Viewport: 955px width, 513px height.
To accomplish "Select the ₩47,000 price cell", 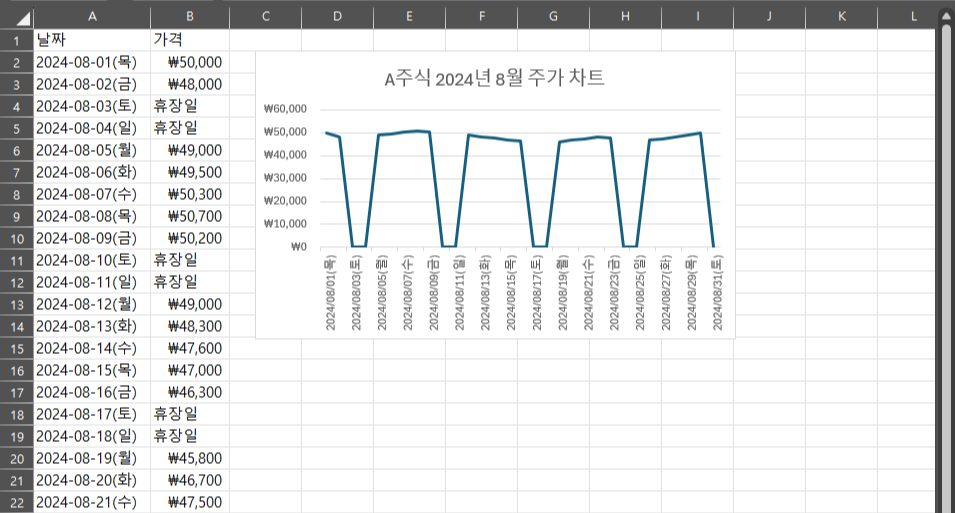I will pos(190,370).
